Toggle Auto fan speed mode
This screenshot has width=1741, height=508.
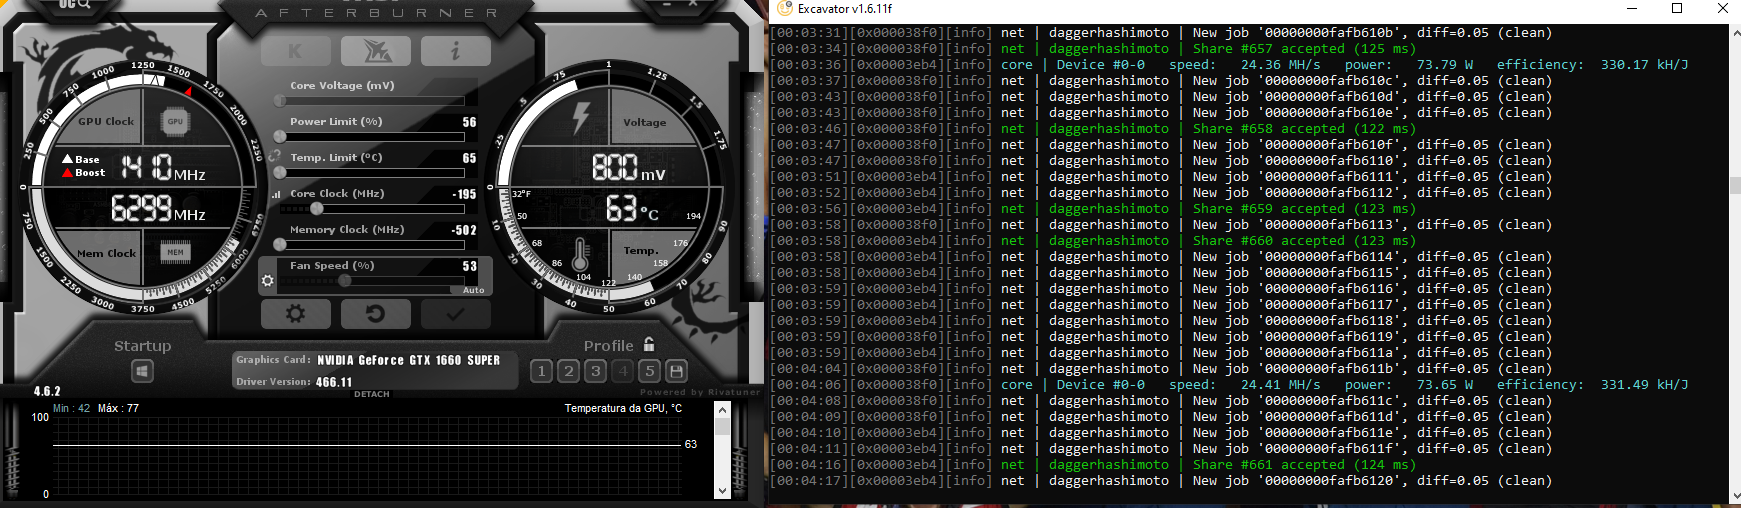(x=474, y=290)
